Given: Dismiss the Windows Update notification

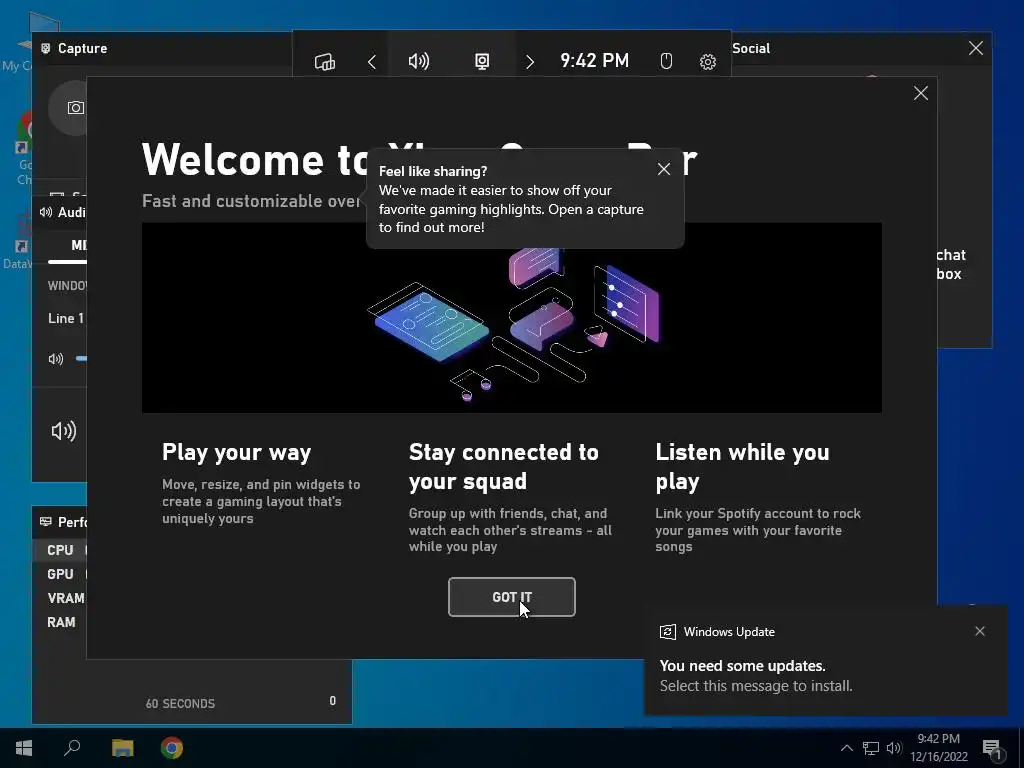Looking at the screenshot, I should pos(980,632).
